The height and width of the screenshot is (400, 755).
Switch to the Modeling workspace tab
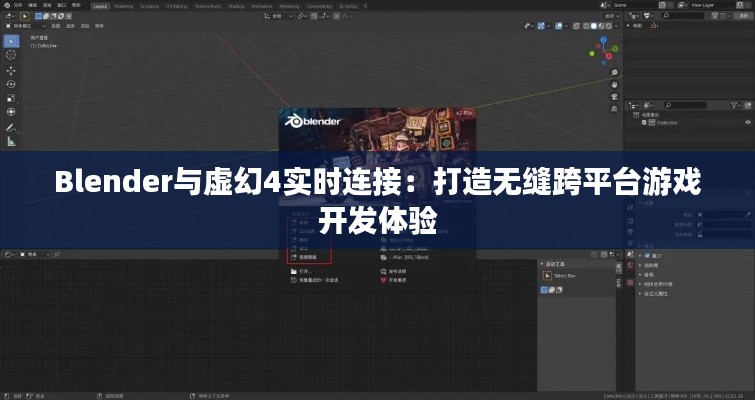(x=124, y=6)
